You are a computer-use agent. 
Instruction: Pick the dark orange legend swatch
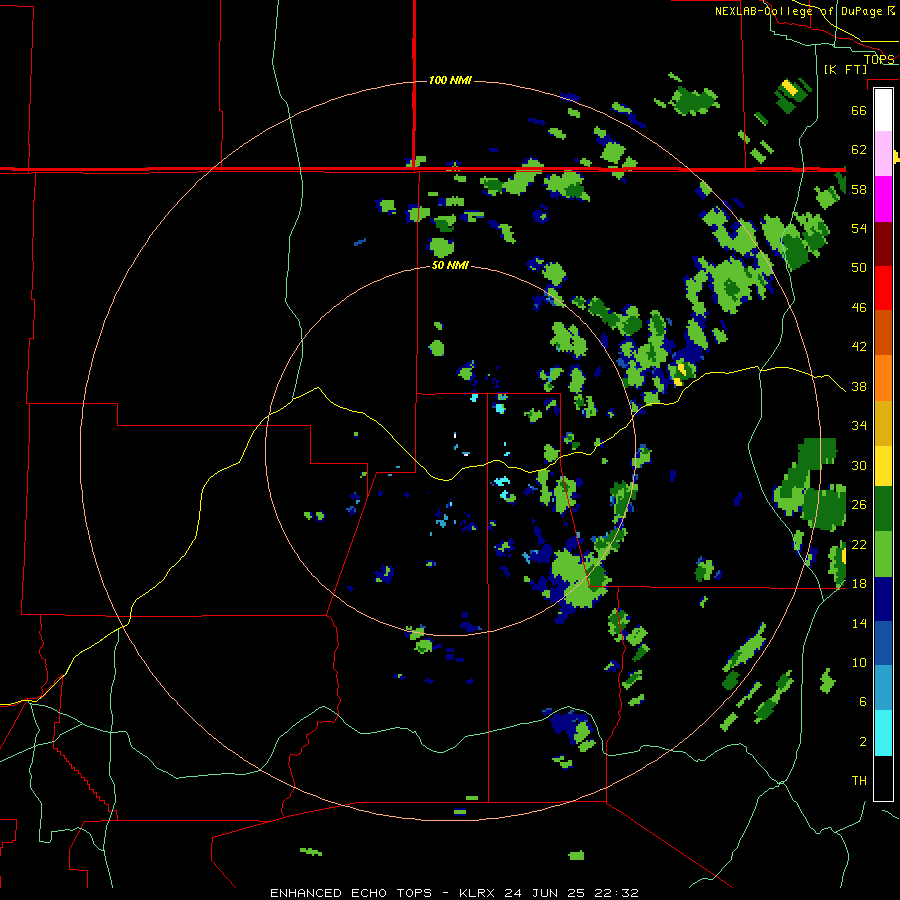[883, 333]
